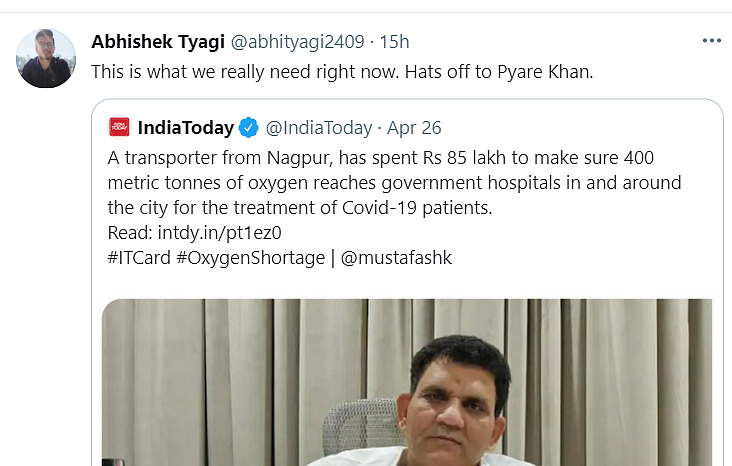Open the IndiaToday account name
732x466 pixels.
click(x=186, y=127)
